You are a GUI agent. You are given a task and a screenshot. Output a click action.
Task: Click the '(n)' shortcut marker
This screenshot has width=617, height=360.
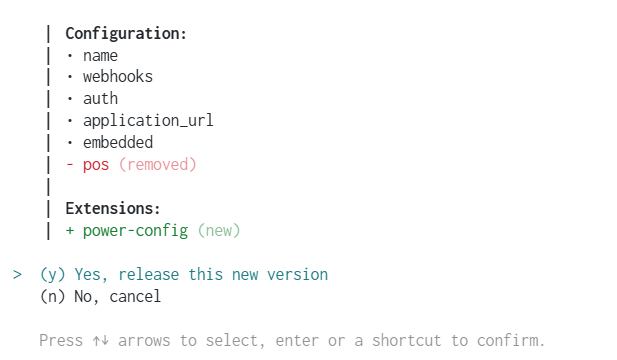(x=52, y=297)
